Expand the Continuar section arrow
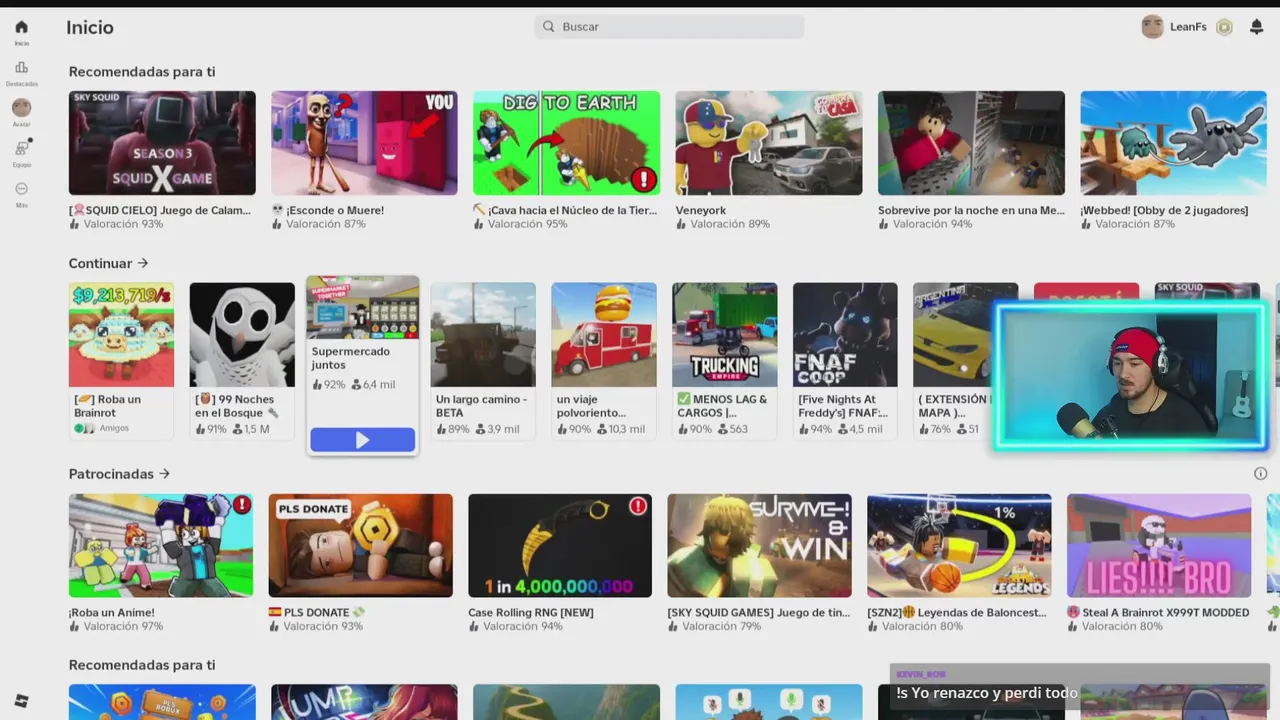Image resolution: width=1280 pixels, height=720 pixels. 143,263
